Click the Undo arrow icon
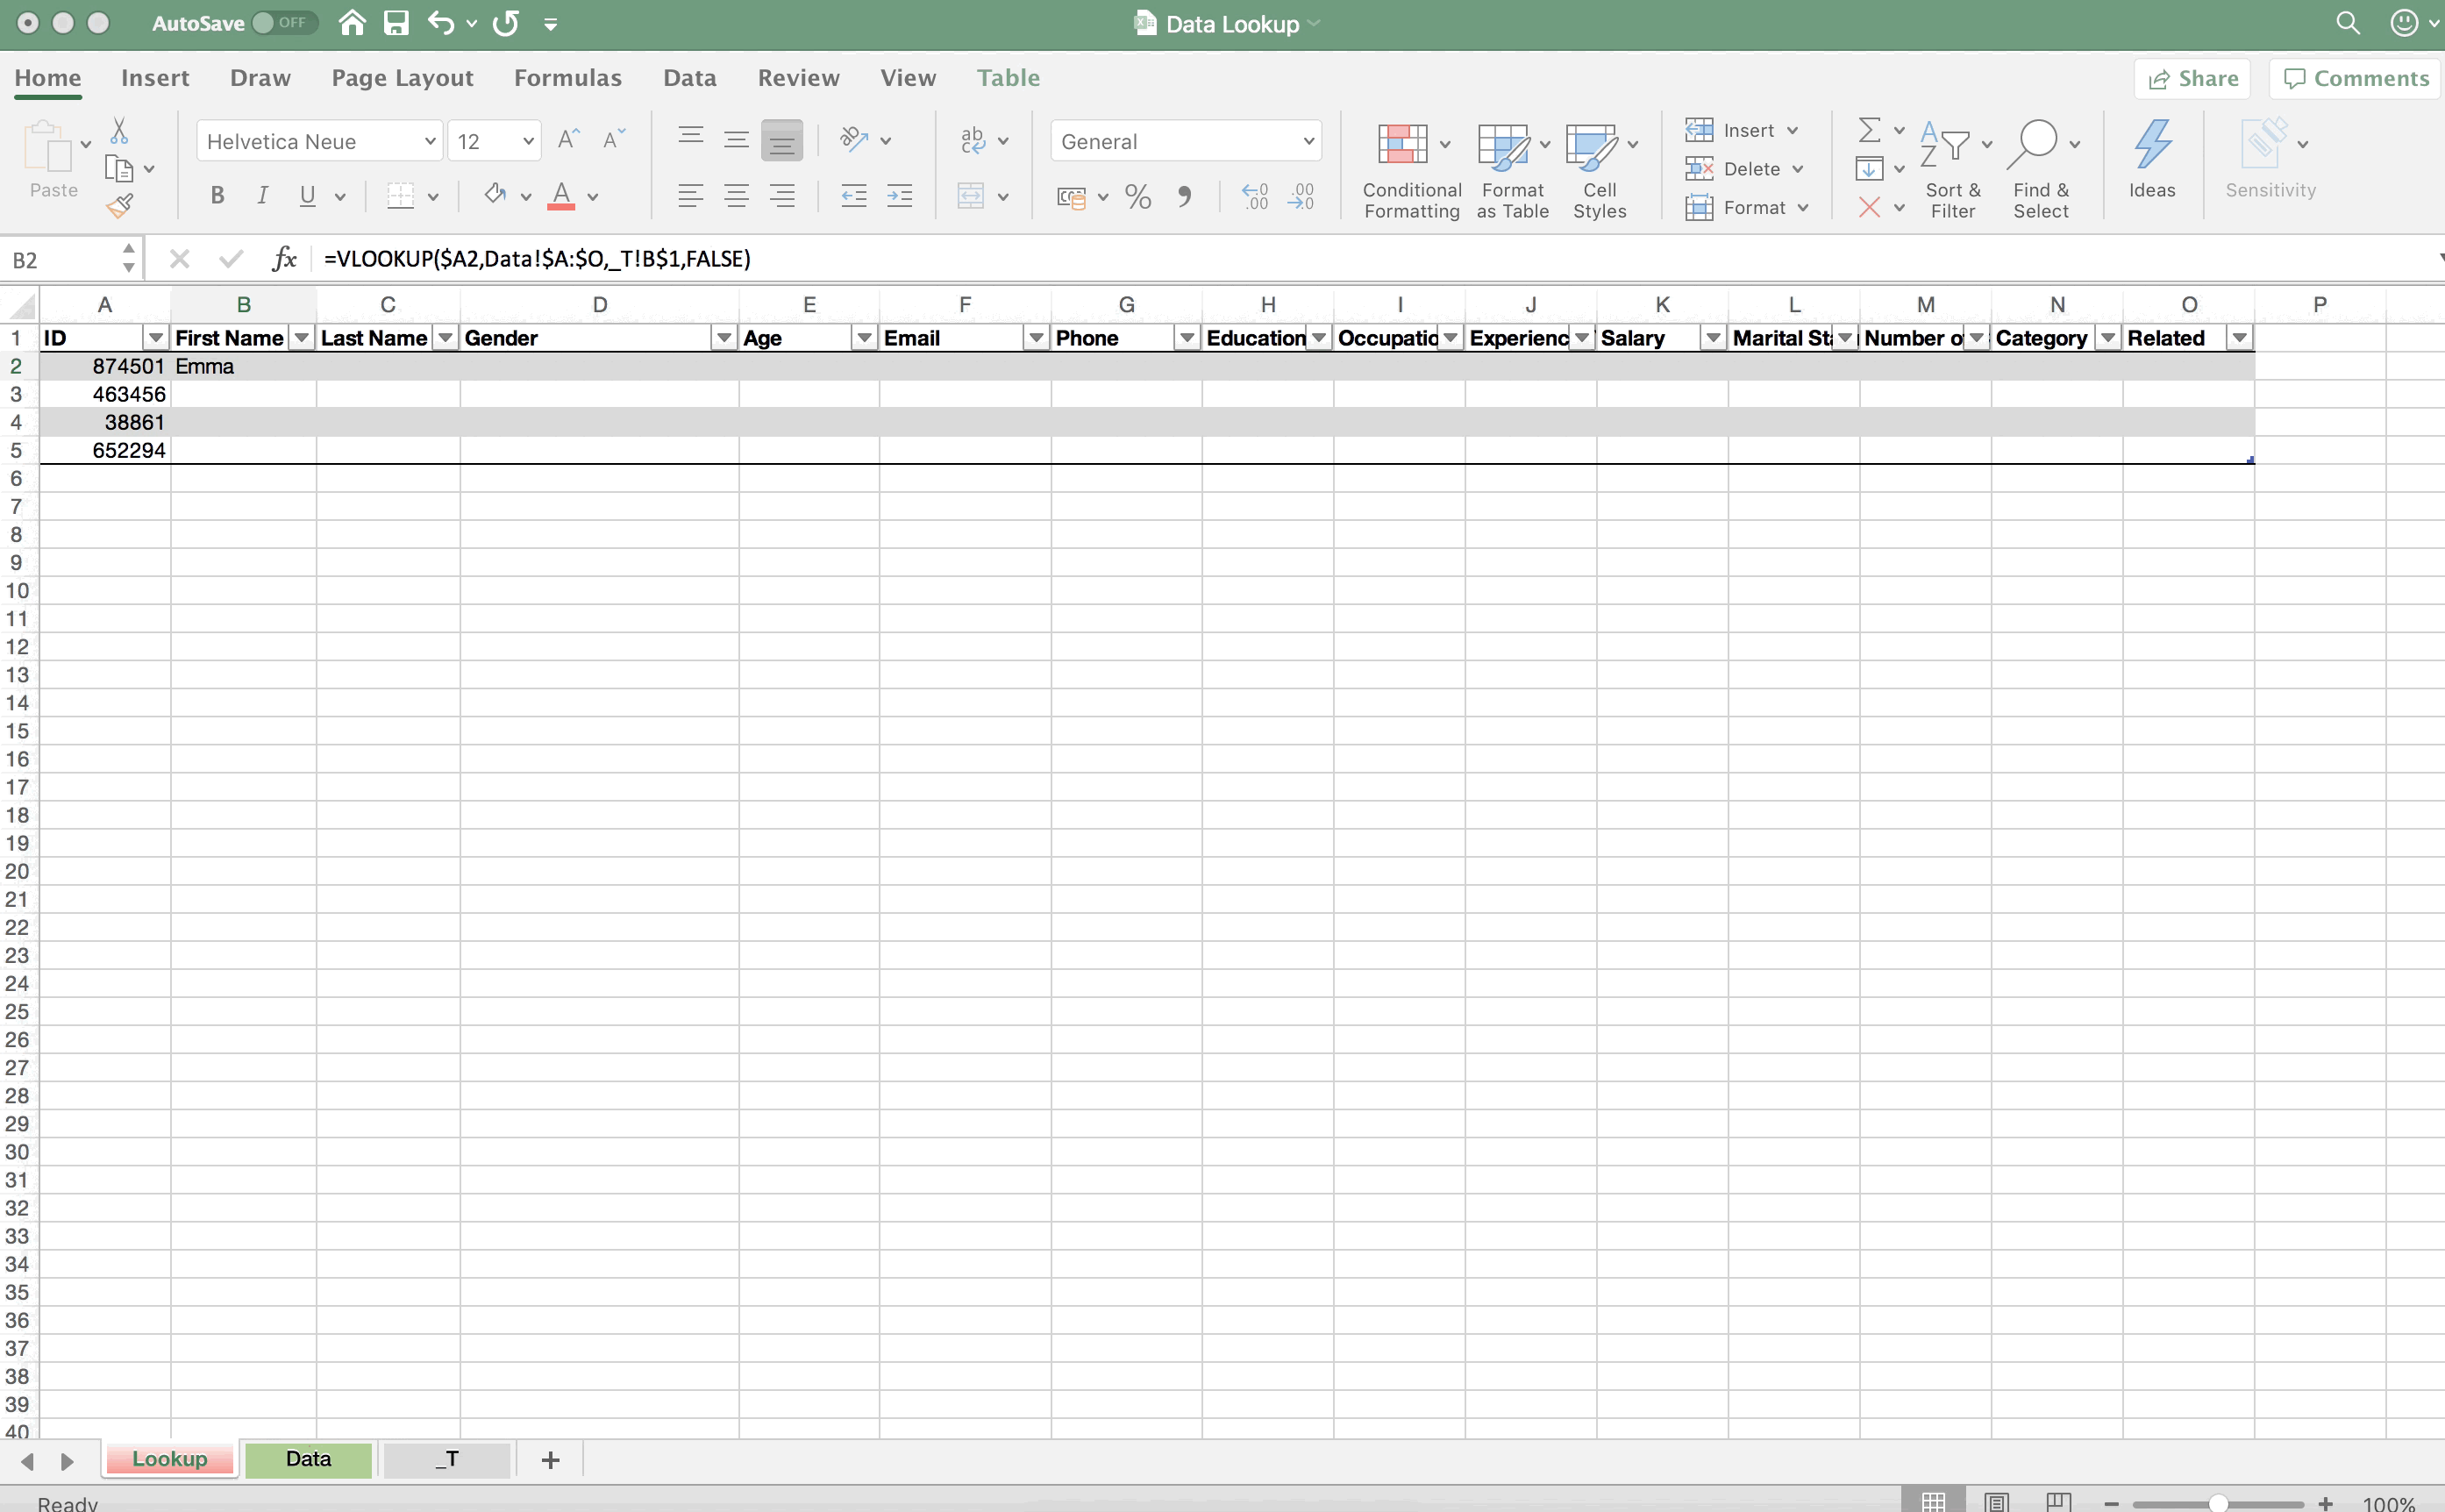 [x=441, y=23]
